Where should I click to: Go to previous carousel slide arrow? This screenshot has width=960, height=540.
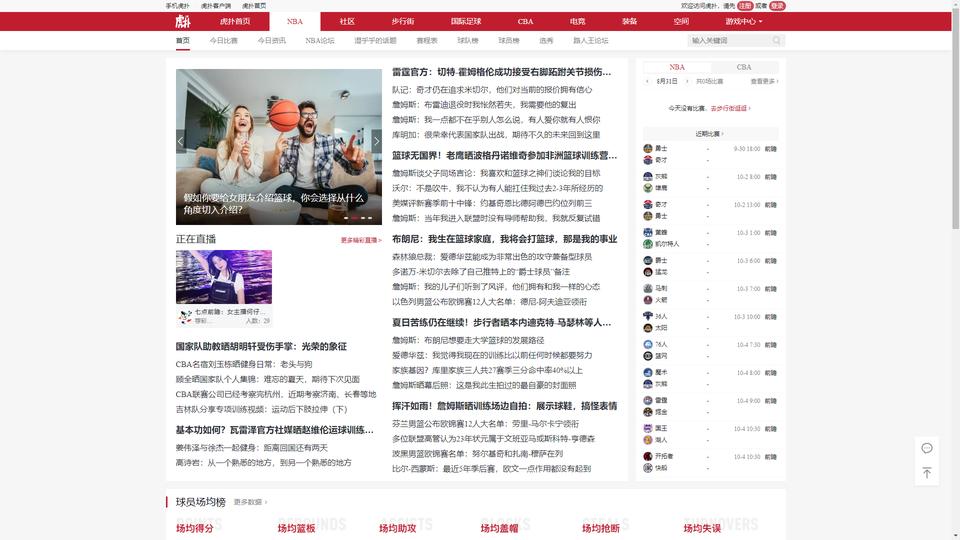tap(180, 141)
